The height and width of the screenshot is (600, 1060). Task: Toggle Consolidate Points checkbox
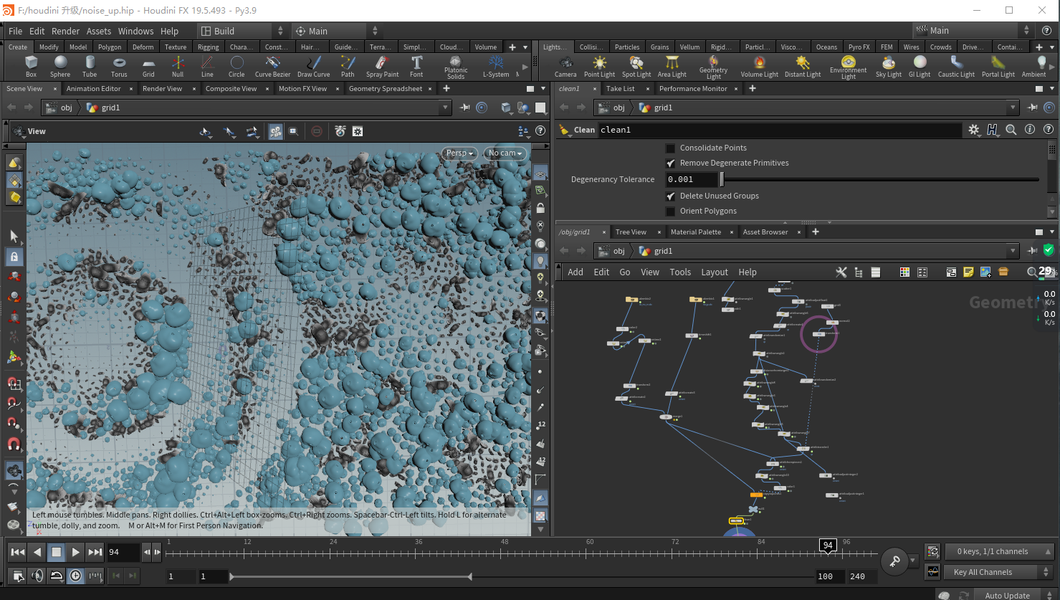pyautogui.click(x=671, y=148)
